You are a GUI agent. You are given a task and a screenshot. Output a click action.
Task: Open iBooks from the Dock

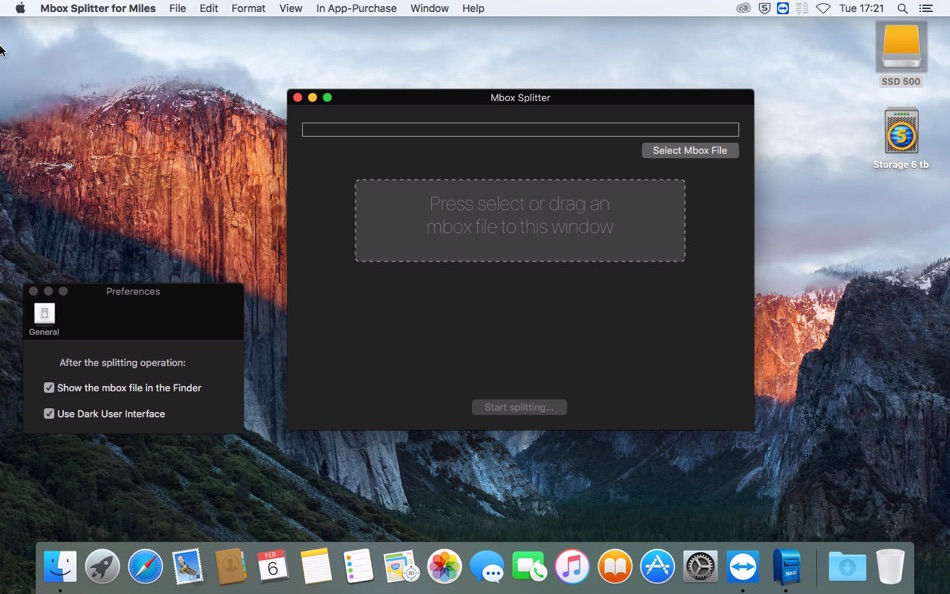click(x=615, y=566)
